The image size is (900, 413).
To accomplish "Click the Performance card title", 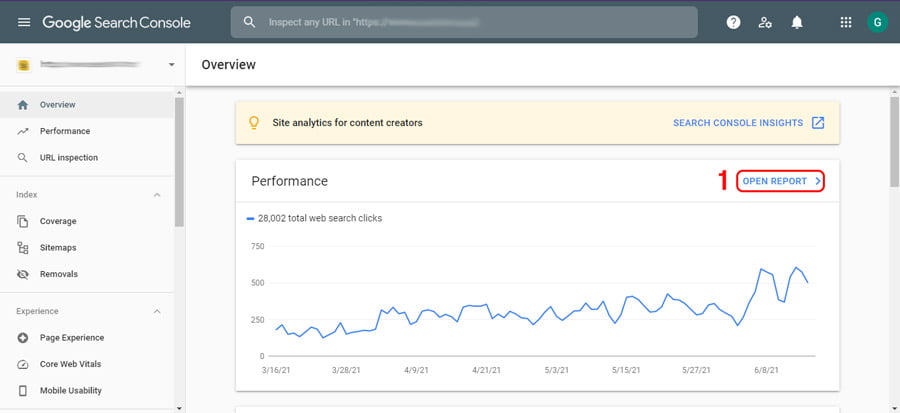I will pos(290,181).
